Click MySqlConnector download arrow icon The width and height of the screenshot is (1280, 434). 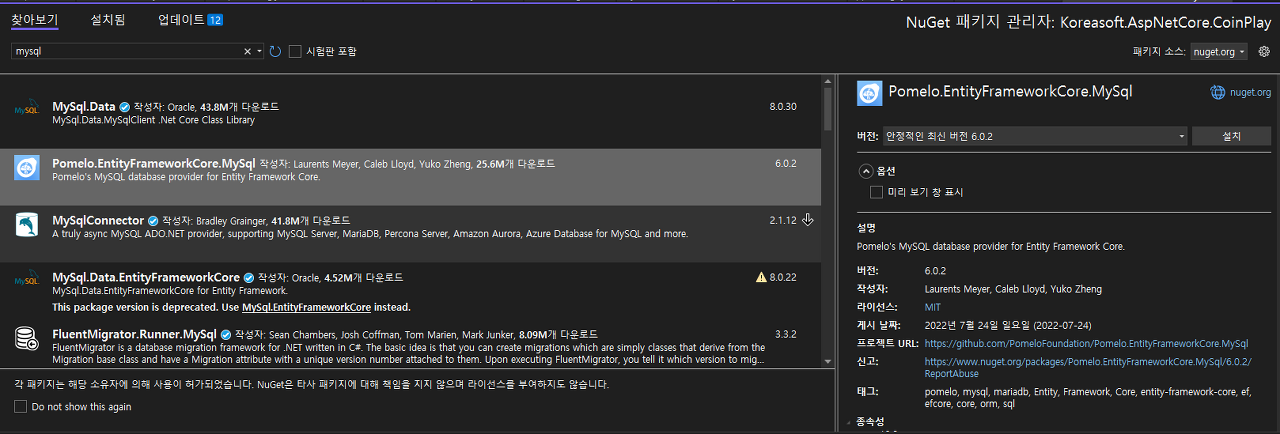tap(808, 220)
